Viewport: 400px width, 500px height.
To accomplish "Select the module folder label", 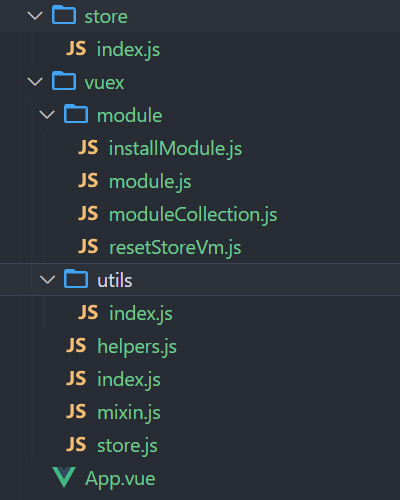I will [130, 116].
